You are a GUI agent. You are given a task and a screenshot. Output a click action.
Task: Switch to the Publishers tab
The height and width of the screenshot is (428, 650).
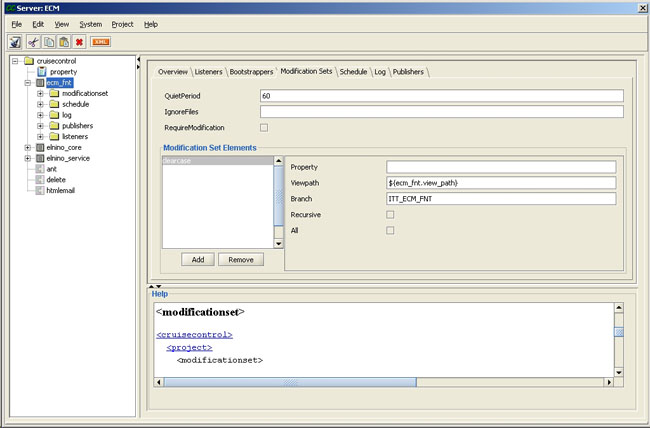click(408, 72)
